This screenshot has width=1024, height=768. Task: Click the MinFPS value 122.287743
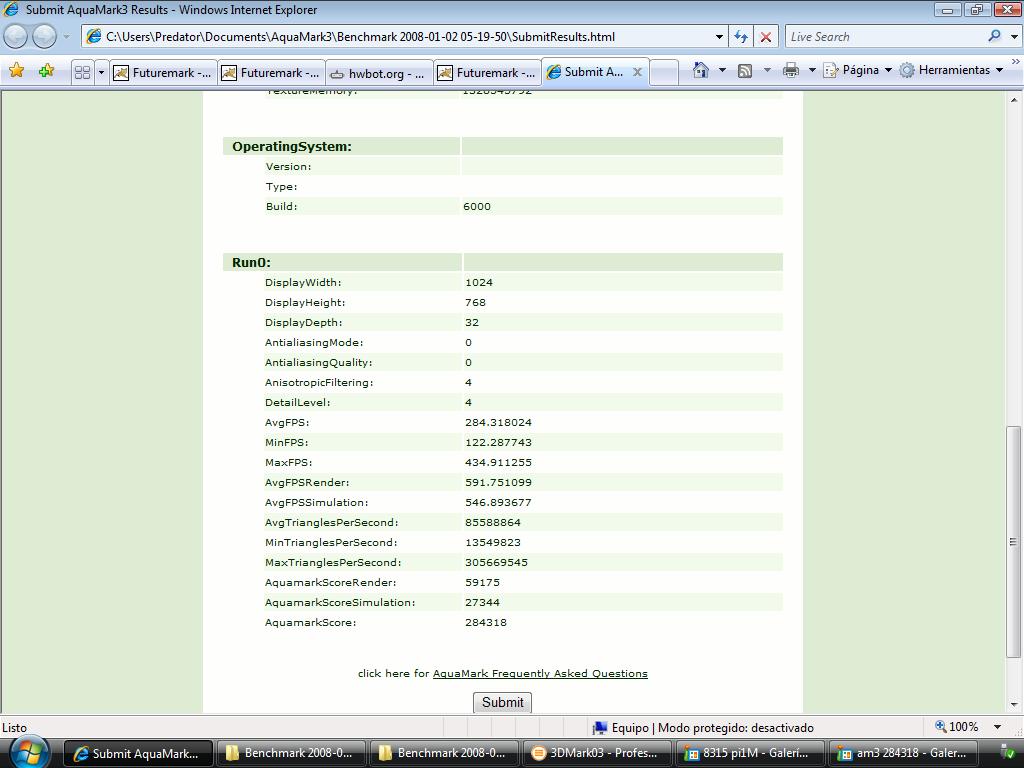point(498,442)
